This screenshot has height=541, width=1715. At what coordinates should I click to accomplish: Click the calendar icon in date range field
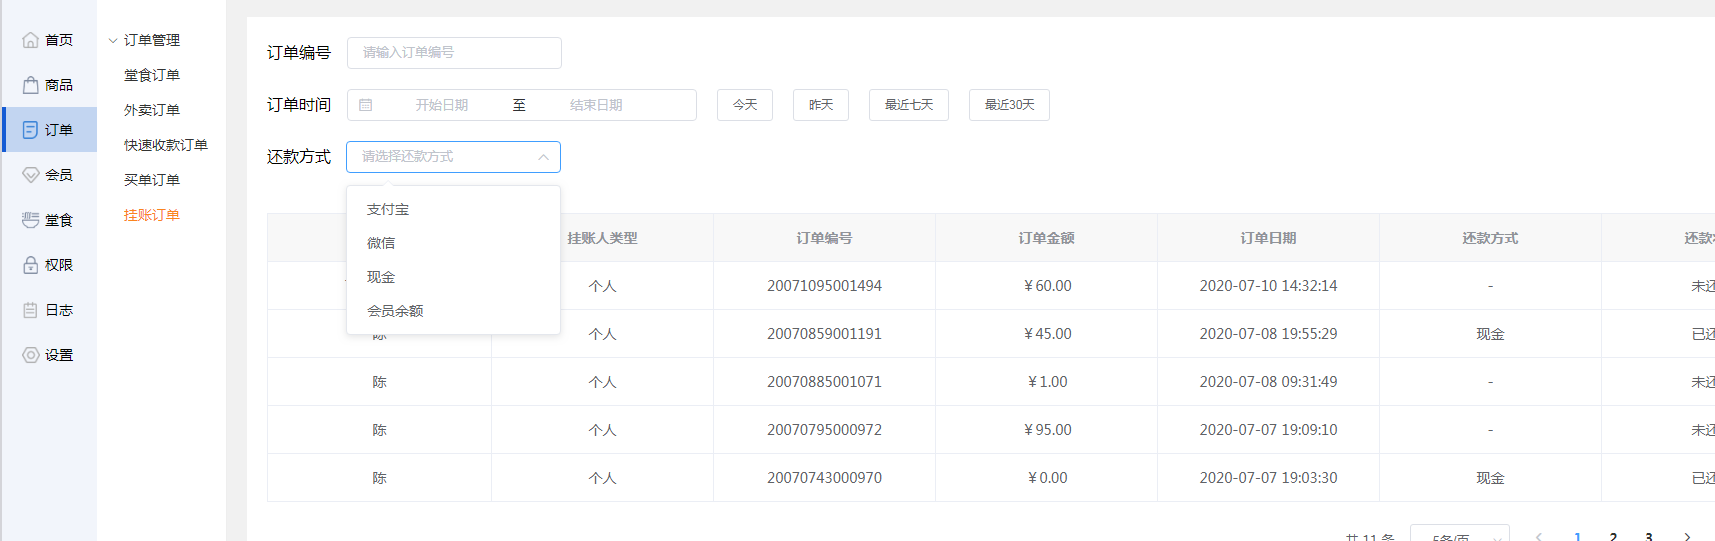coord(366,105)
